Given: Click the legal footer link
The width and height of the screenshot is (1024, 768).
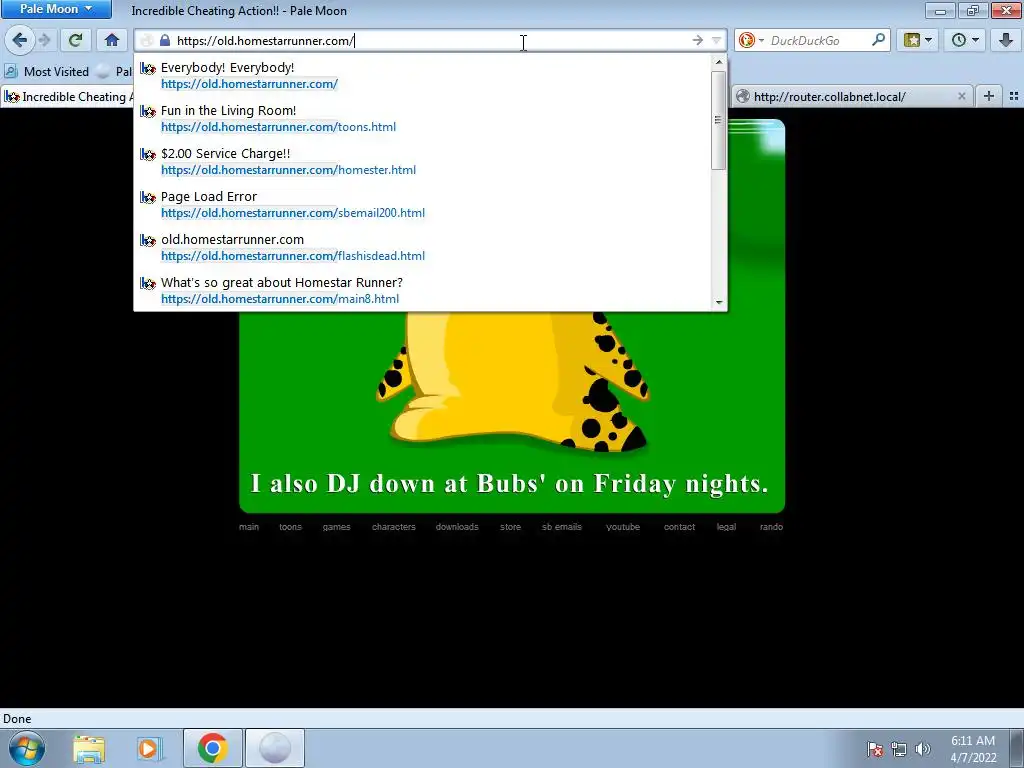Looking at the screenshot, I should click(x=726, y=527).
